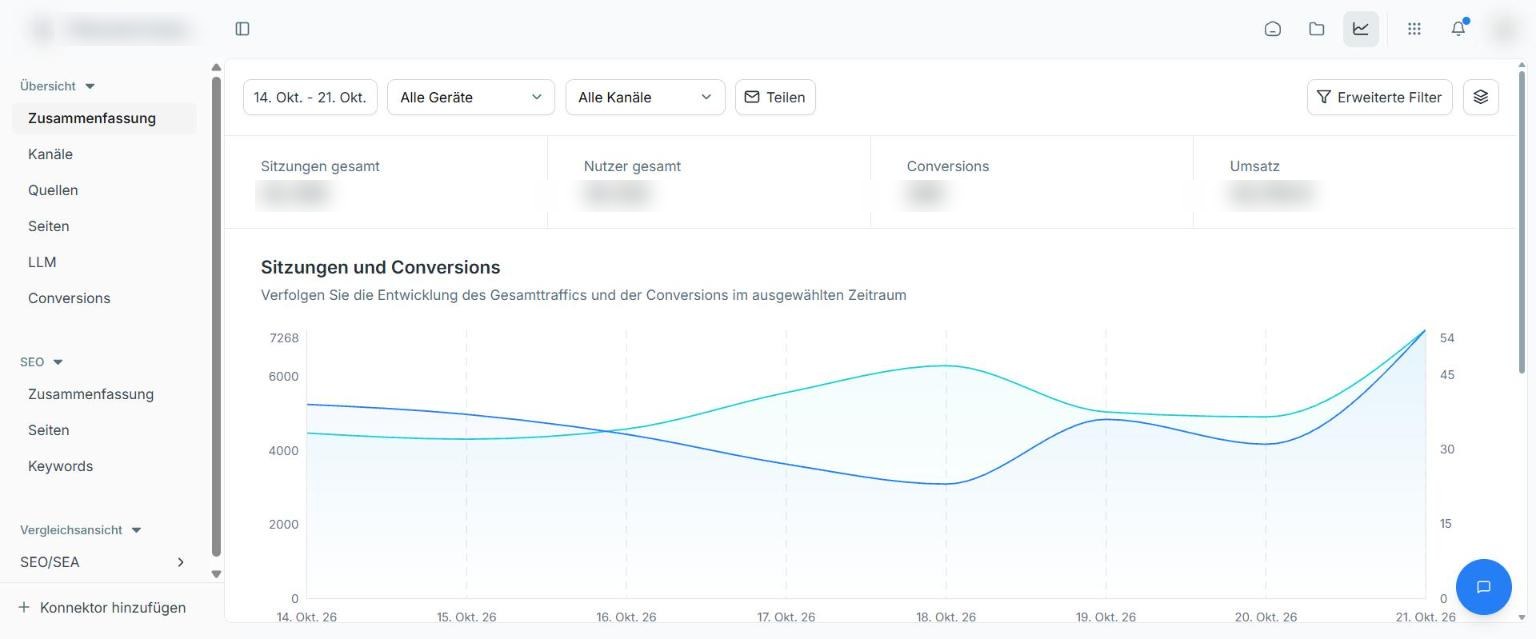Open the folder icon in top bar

coord(1317,29)
